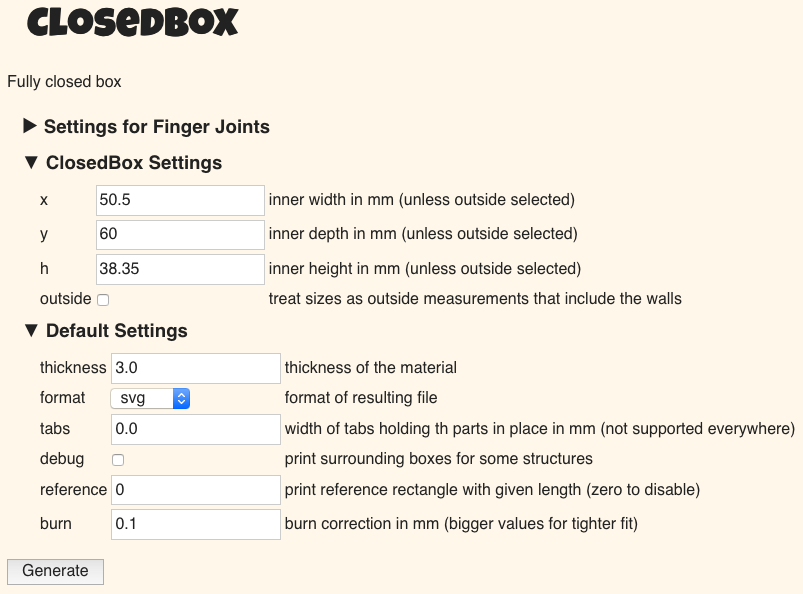Click the Generate button

click(55, 571)
